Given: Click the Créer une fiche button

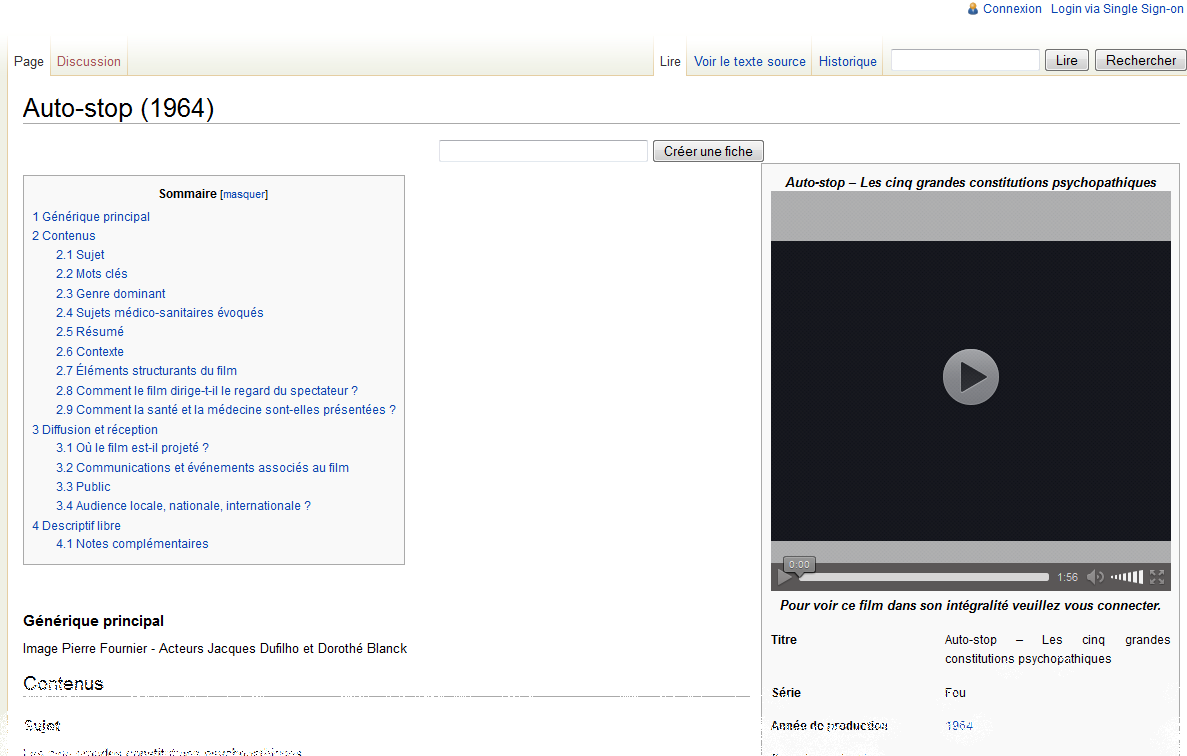Looking at the screenshot, I should point(708,151).
